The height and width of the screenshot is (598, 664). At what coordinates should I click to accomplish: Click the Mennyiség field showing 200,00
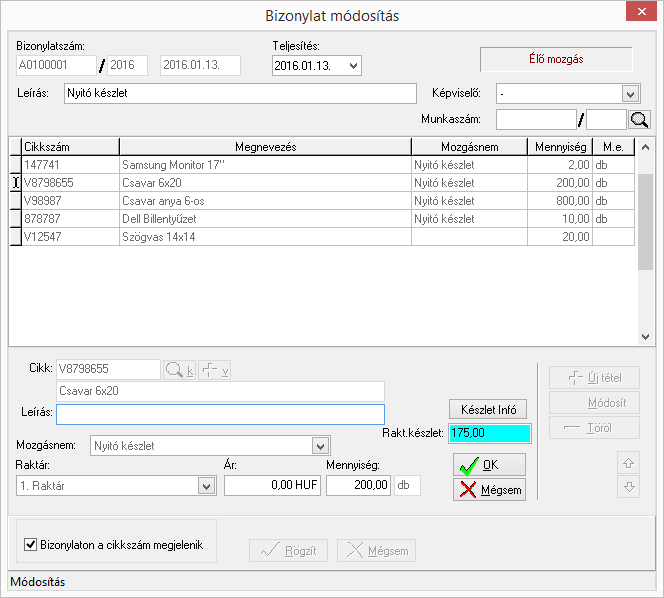358,485
